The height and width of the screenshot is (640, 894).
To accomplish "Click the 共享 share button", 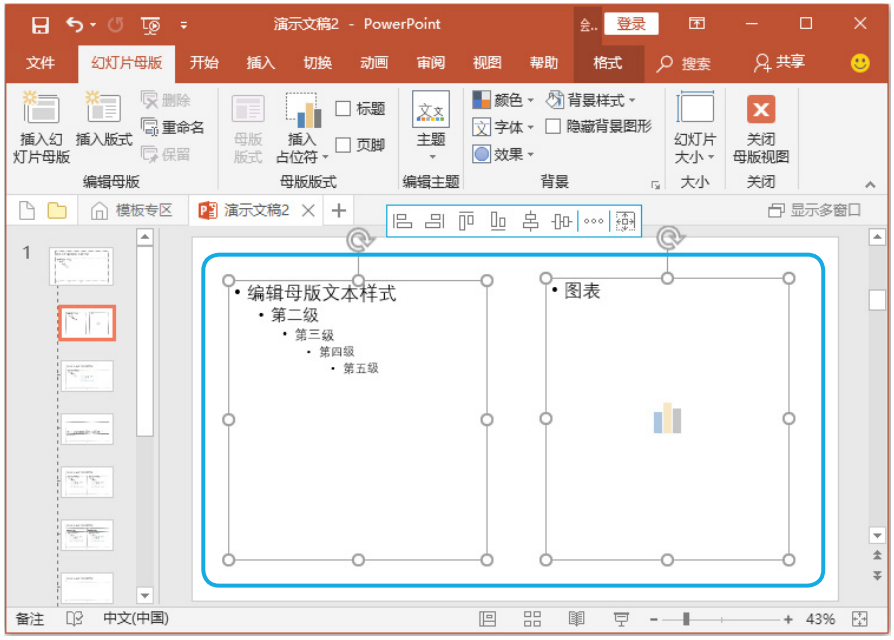I will pyautogui.click(x=779, y=62).
